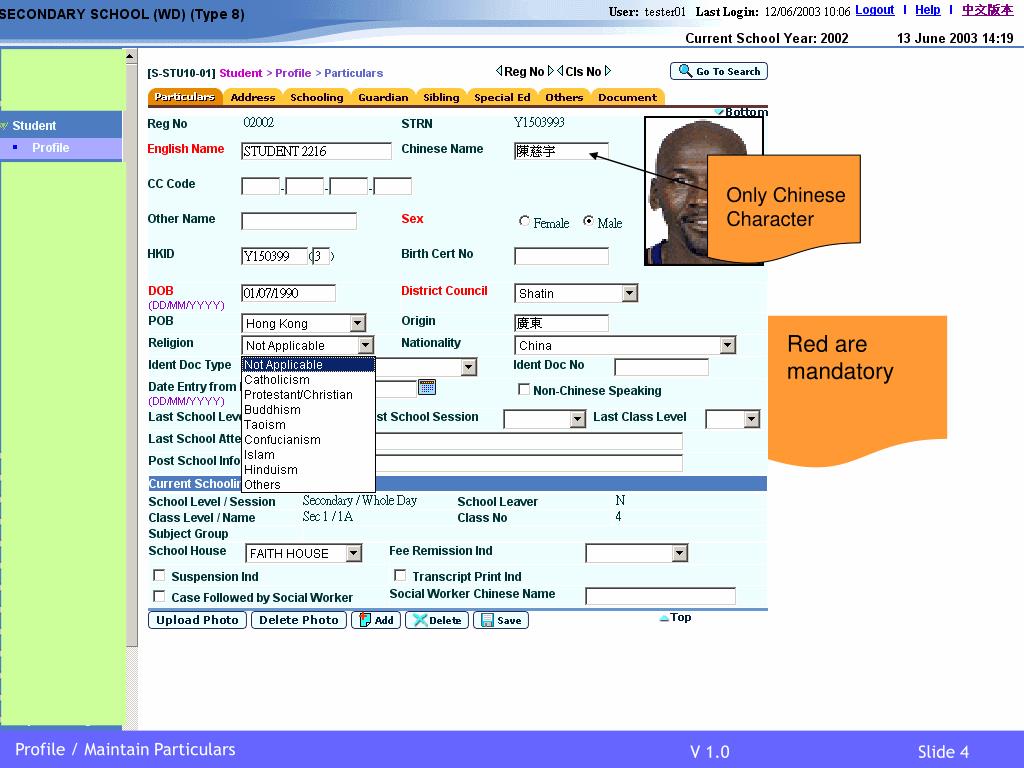Viewport: 1024px width, 768px height.
Task: Choose Confucianism from religion list
Action: [308, 440]
